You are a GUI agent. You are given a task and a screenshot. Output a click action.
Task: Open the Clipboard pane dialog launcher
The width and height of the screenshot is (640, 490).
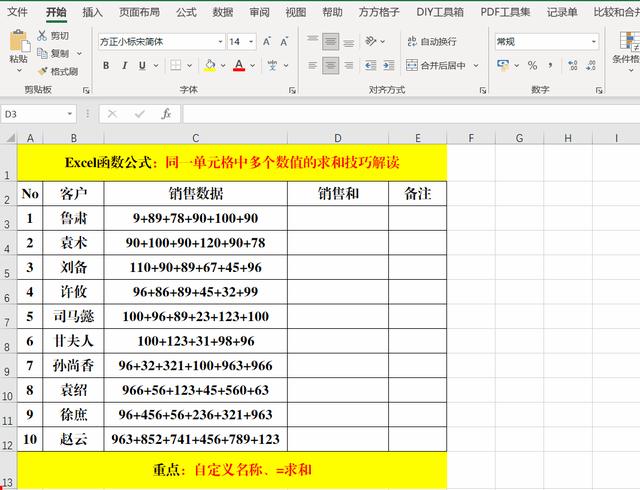pos(86,90)
